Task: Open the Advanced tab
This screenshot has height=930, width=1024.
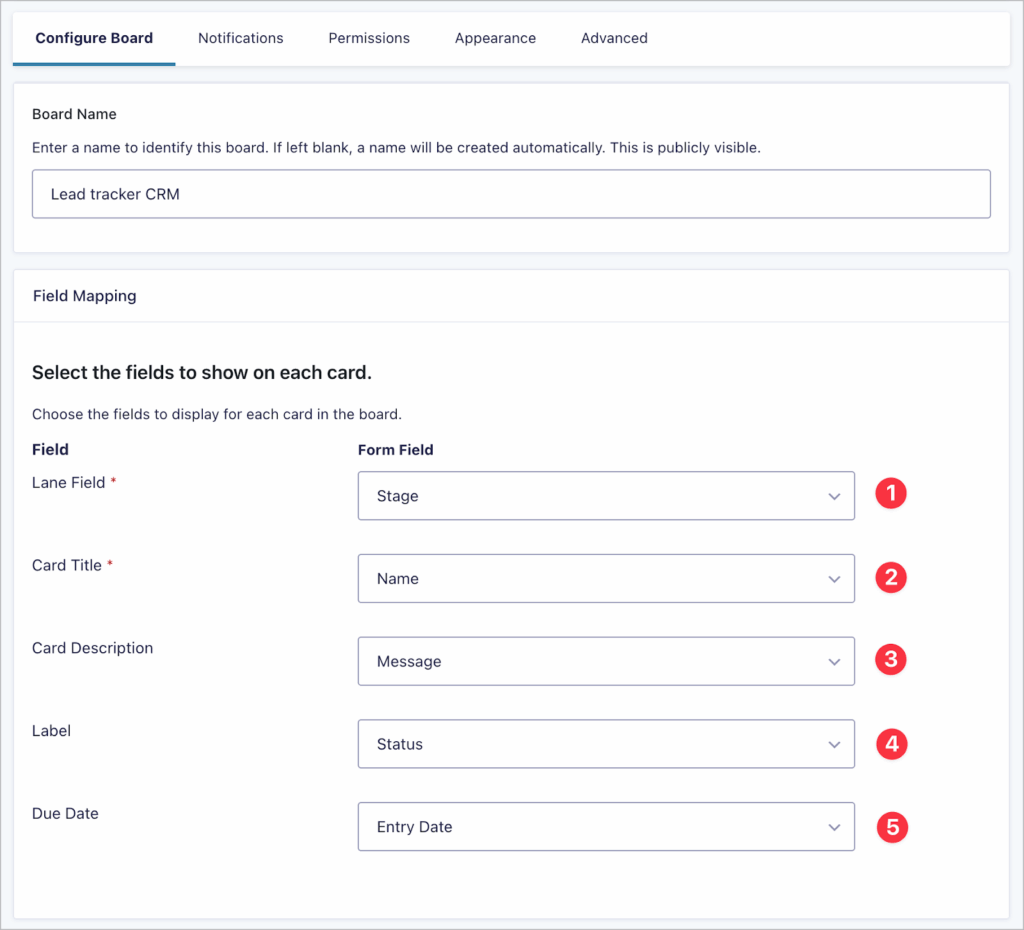Action: tap(614, 38)
